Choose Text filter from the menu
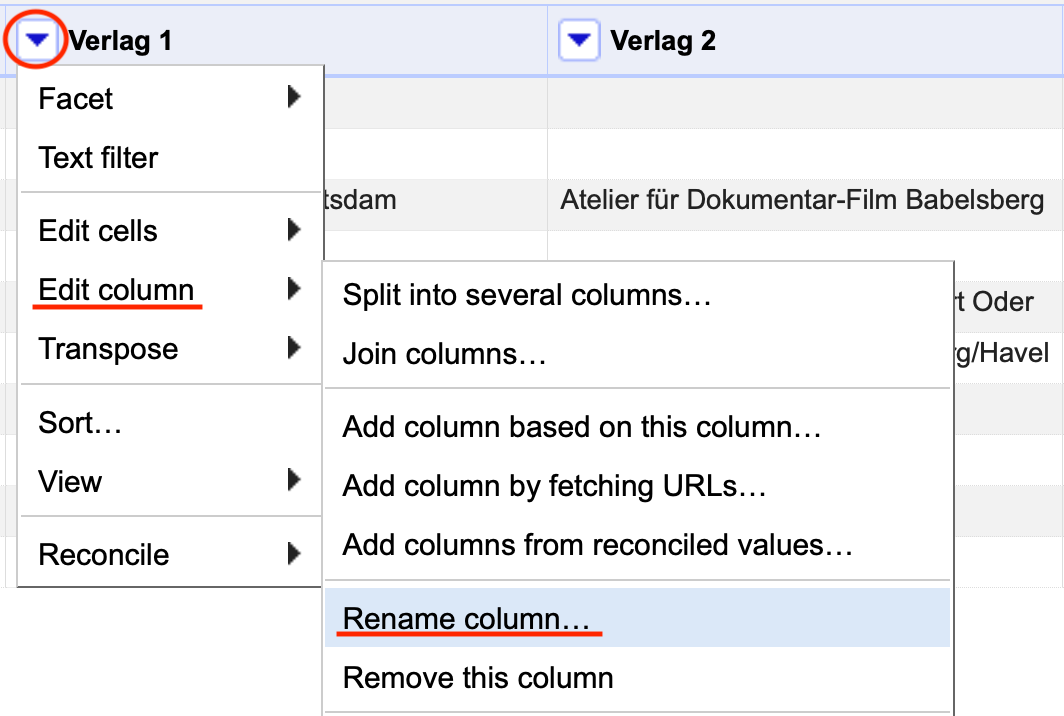1064x716 pixels. (99, 158)
